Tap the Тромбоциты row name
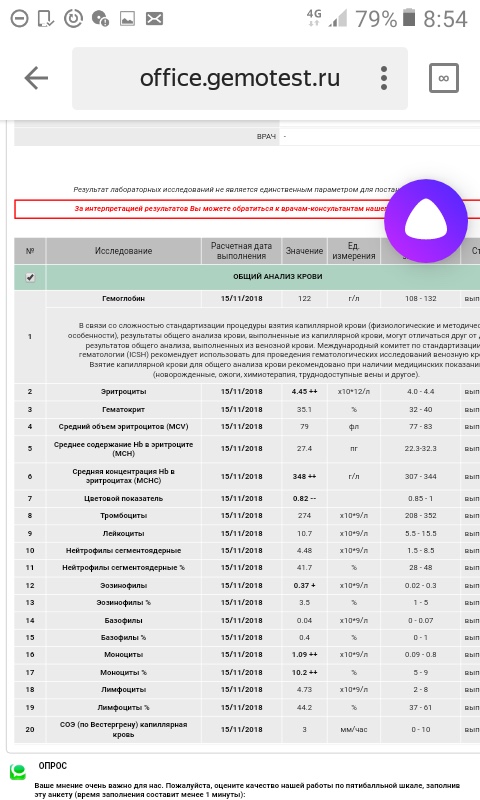 (123, 516)
